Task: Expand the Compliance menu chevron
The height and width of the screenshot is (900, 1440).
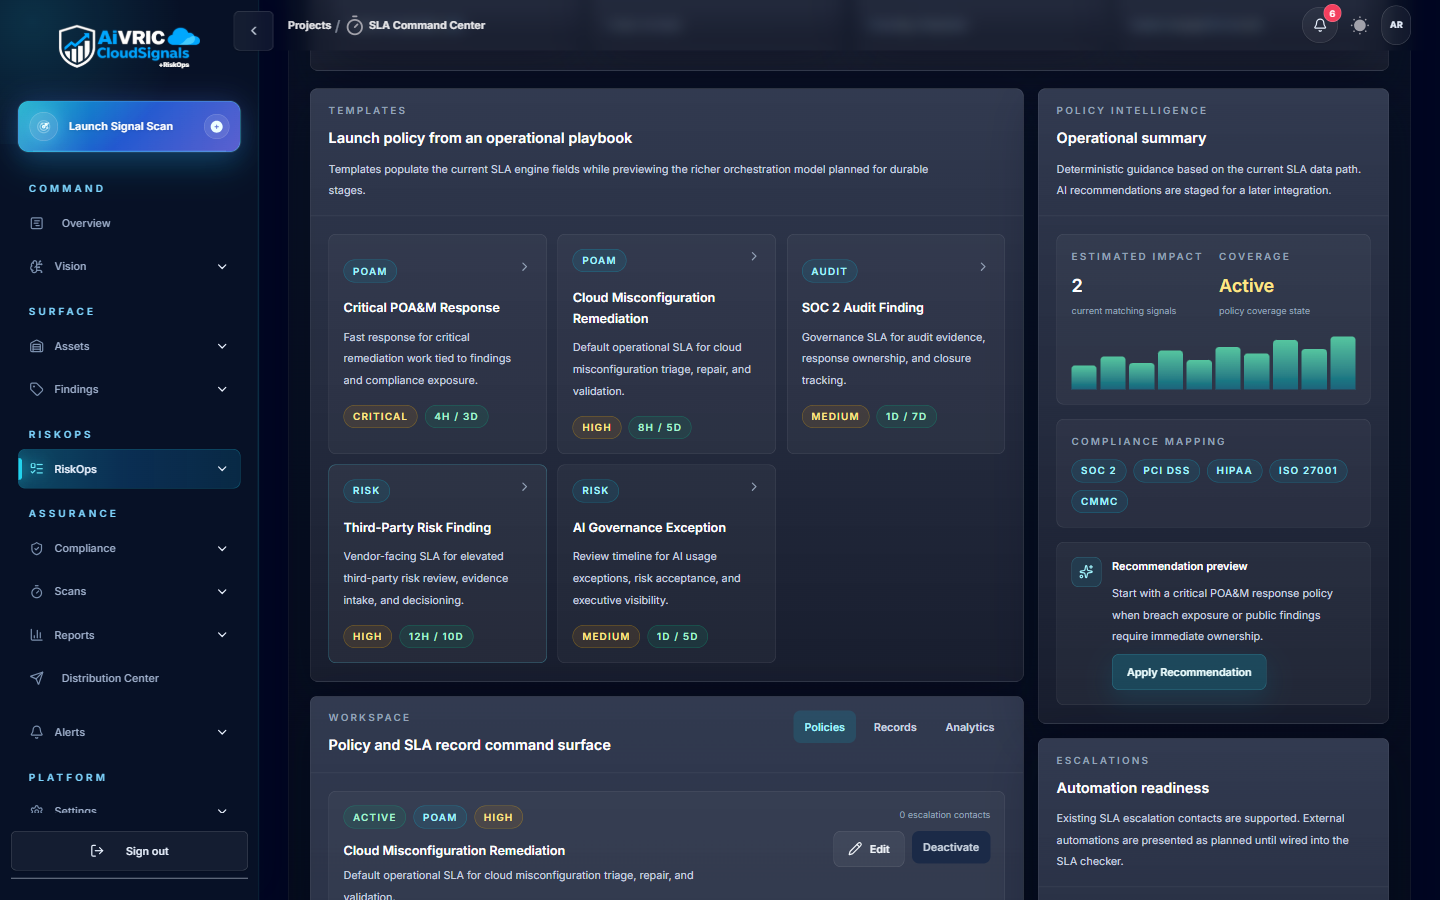Action: pos(222,548)
